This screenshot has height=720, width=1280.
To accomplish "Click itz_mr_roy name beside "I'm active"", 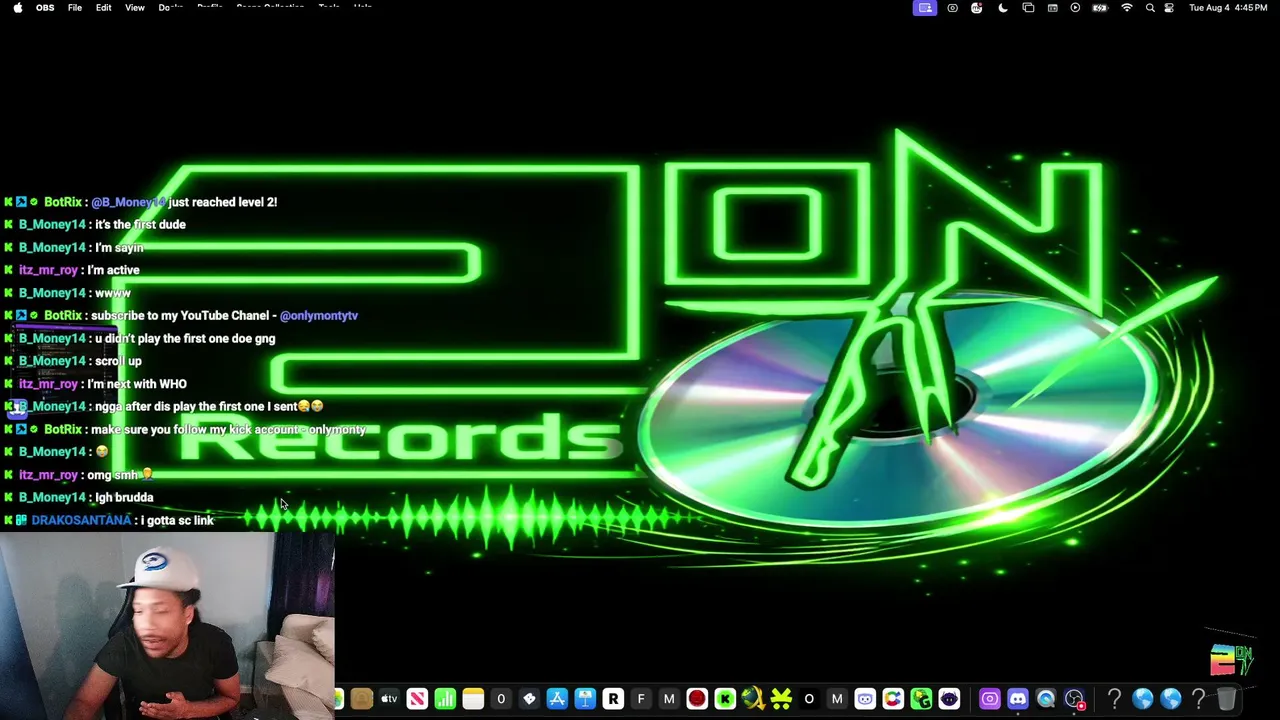I will (x=48, y=270).
